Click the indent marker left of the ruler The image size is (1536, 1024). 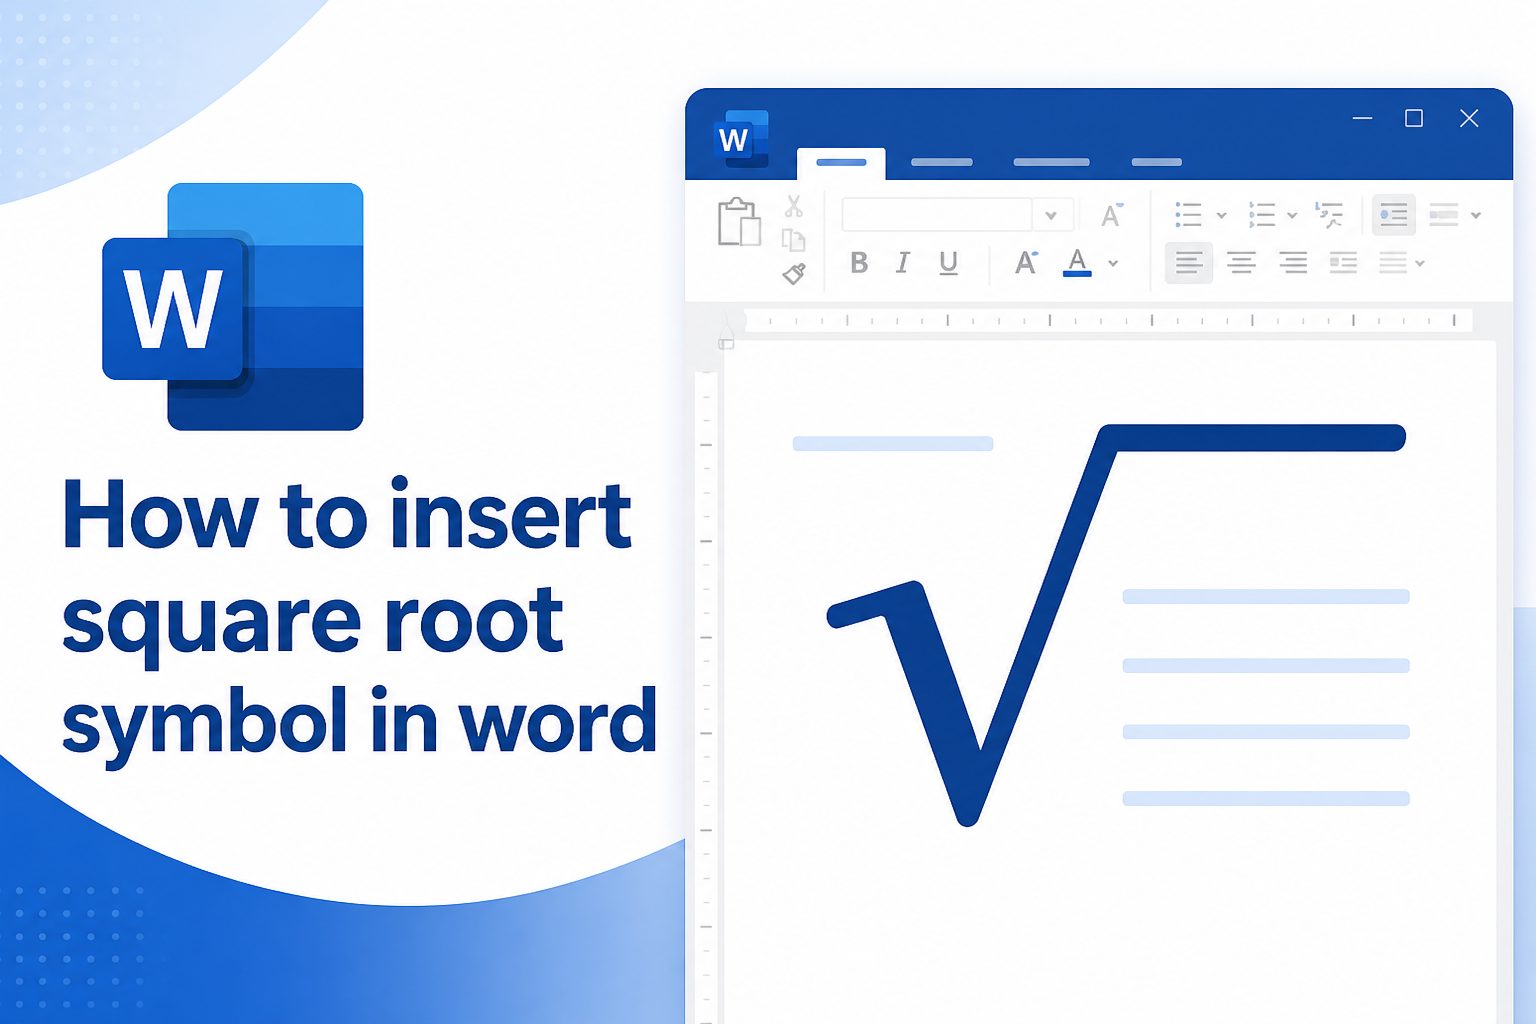(726, 333)
